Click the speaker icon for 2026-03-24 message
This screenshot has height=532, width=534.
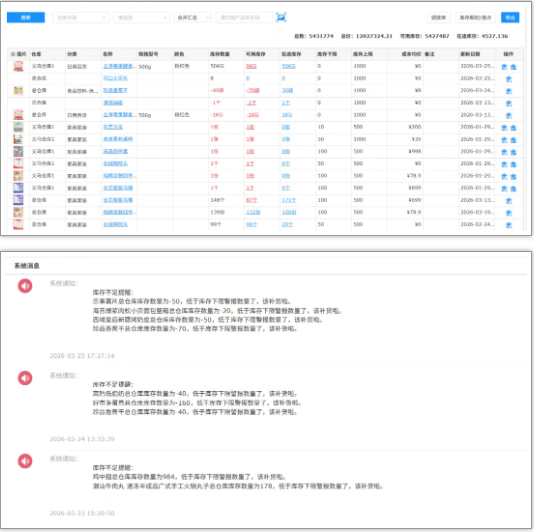(x=25, y=378)
